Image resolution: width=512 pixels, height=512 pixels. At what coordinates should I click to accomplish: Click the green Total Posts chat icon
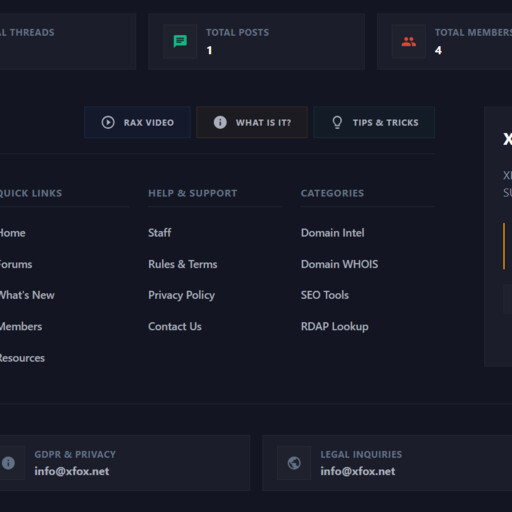point(180,42)
